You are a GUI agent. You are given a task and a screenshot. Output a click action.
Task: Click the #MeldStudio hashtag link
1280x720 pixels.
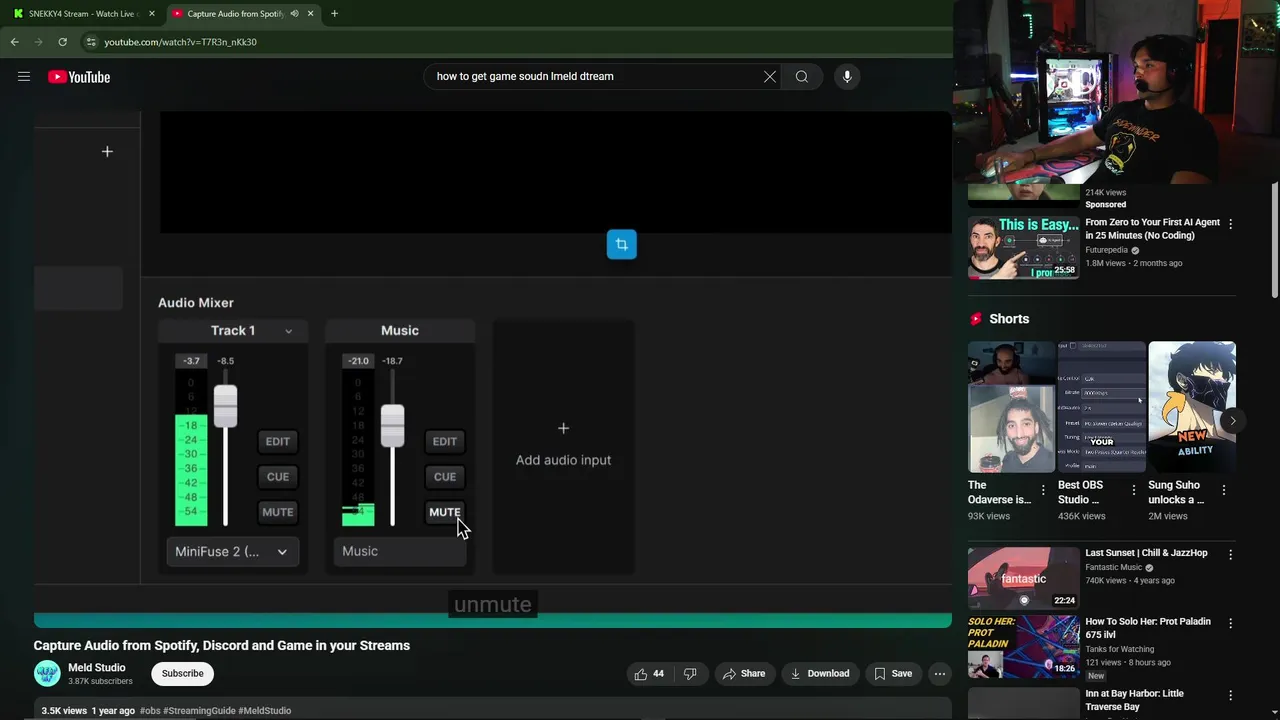tap(265, 711)
